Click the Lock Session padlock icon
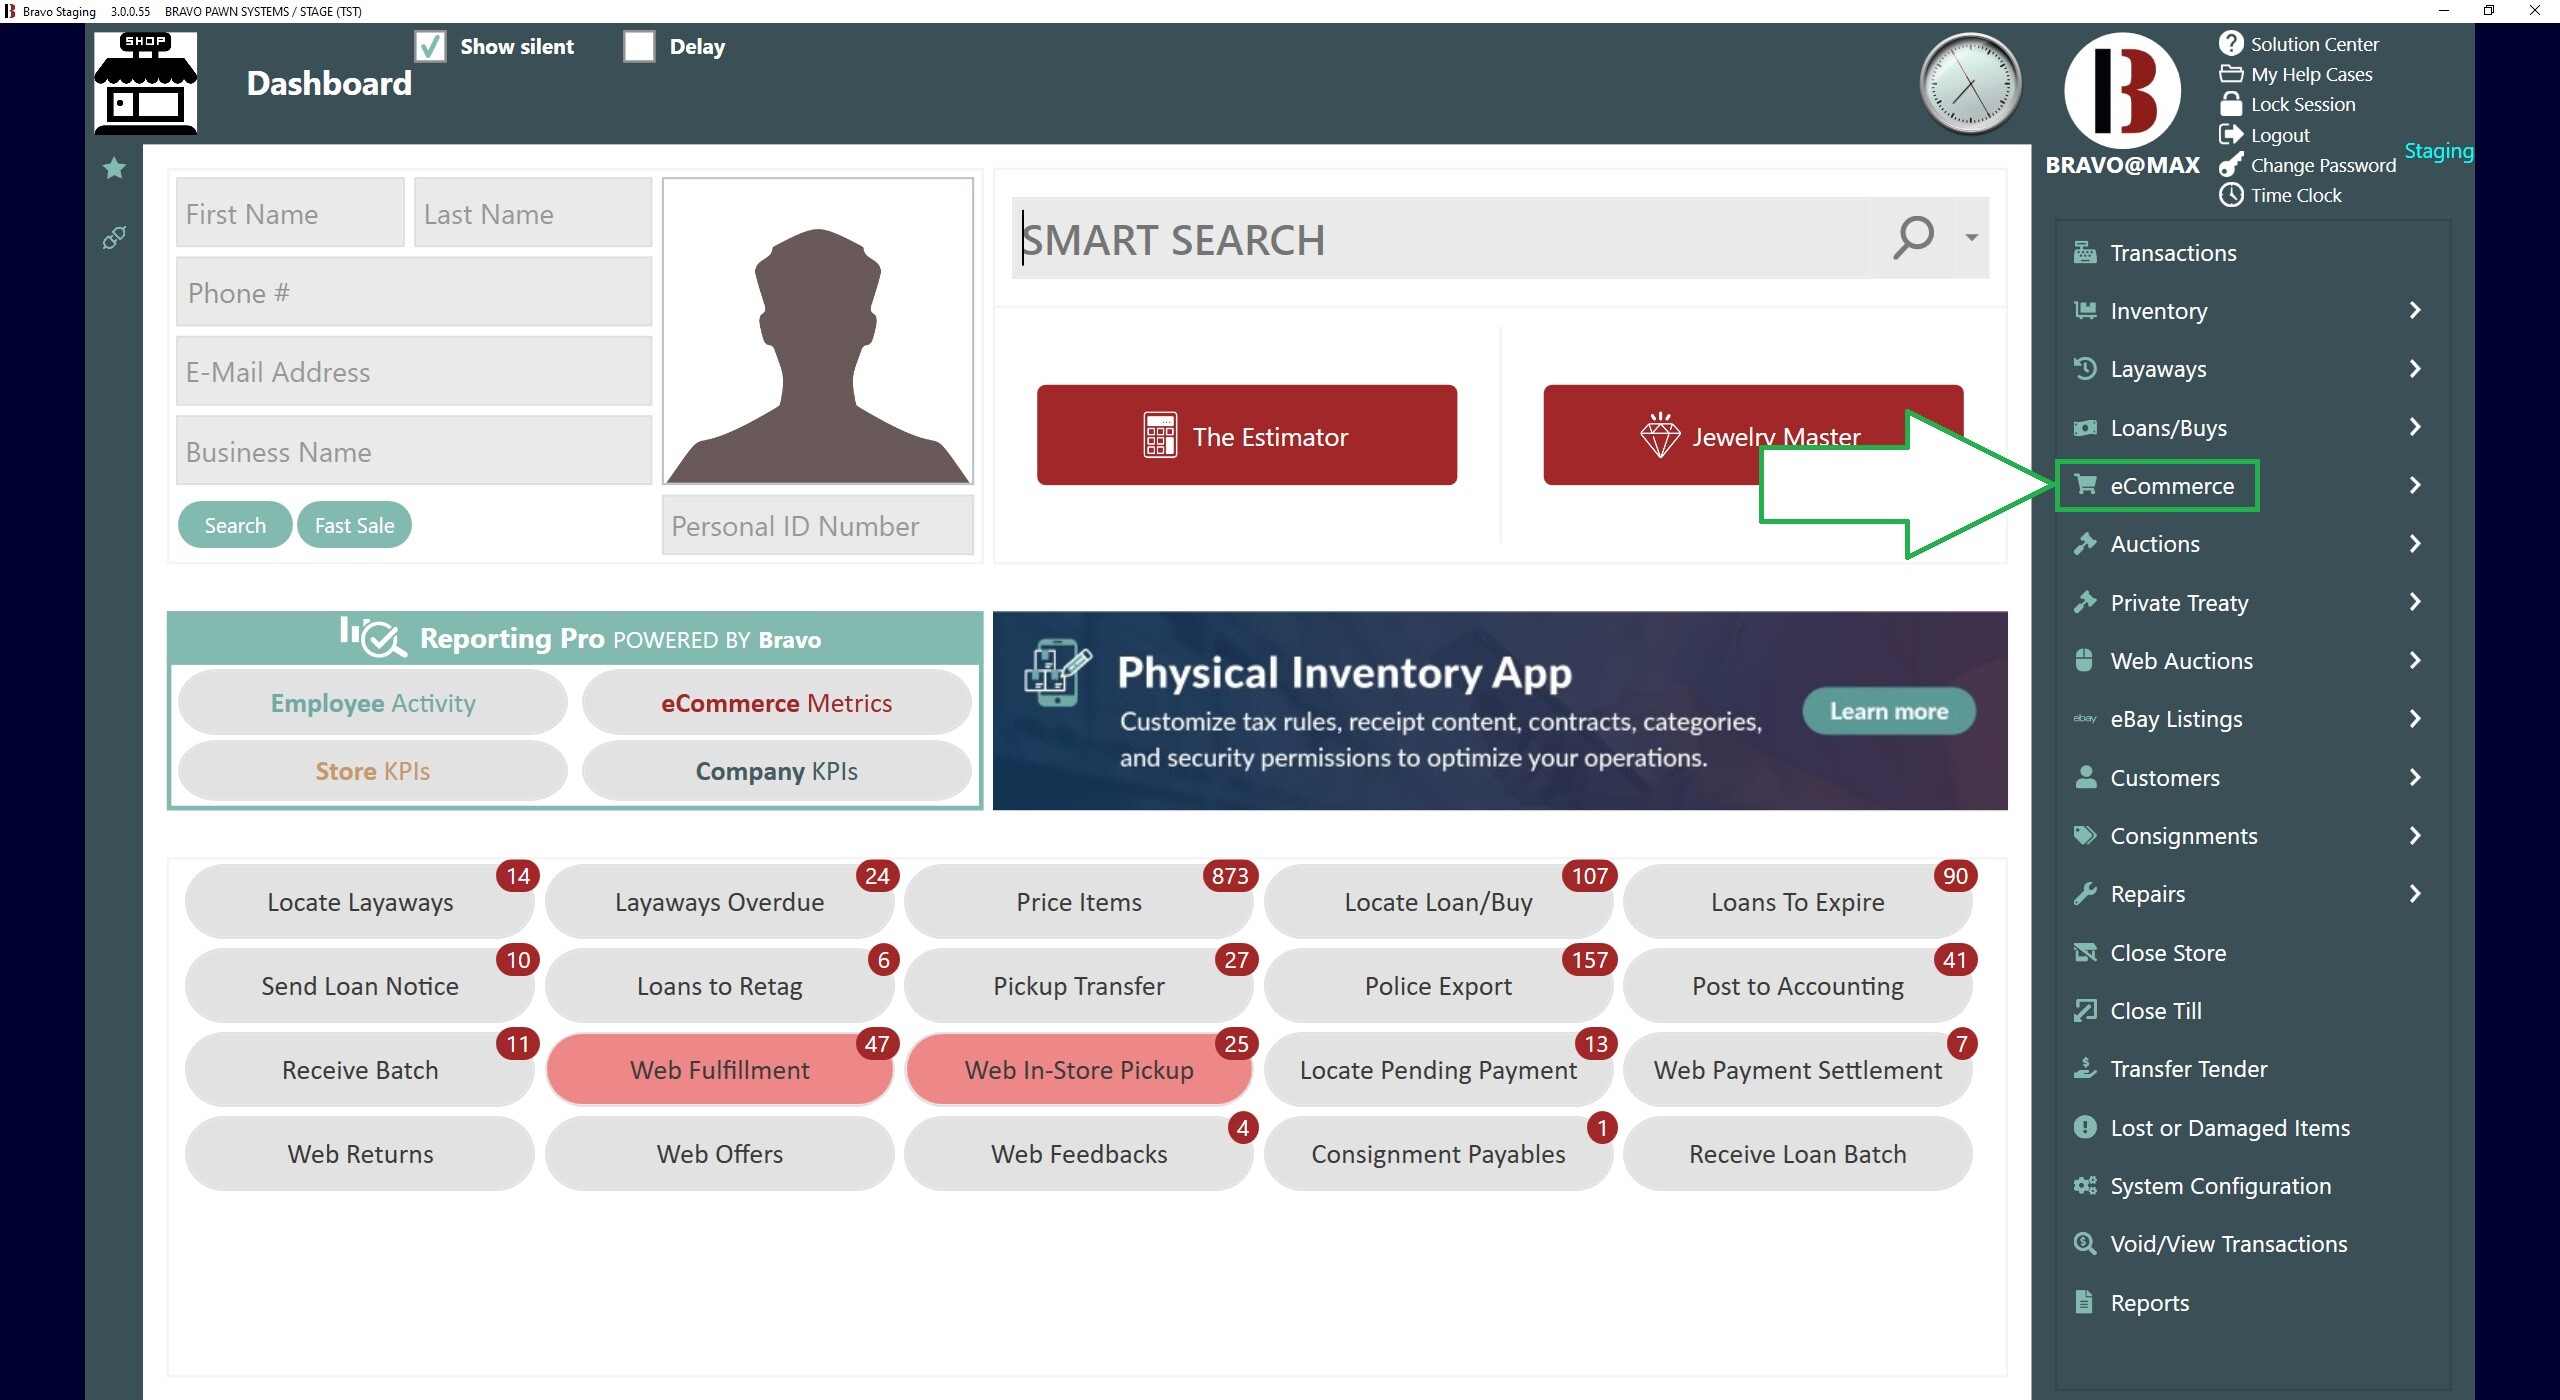 coord(2231,104)
